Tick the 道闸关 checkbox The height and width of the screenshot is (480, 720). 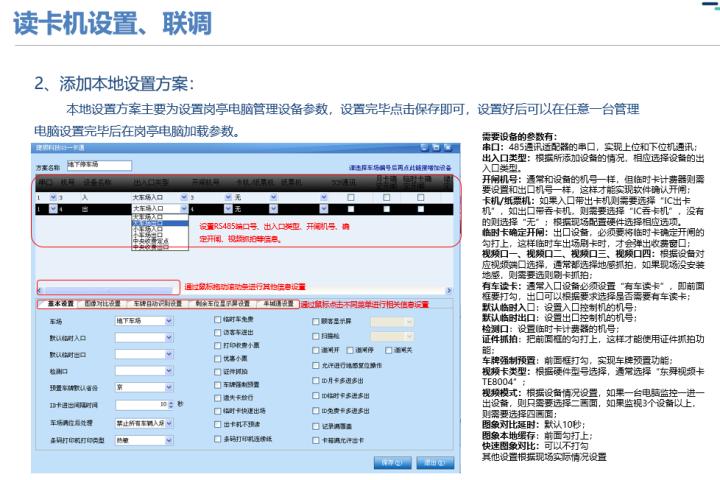[x=389, y=350]
